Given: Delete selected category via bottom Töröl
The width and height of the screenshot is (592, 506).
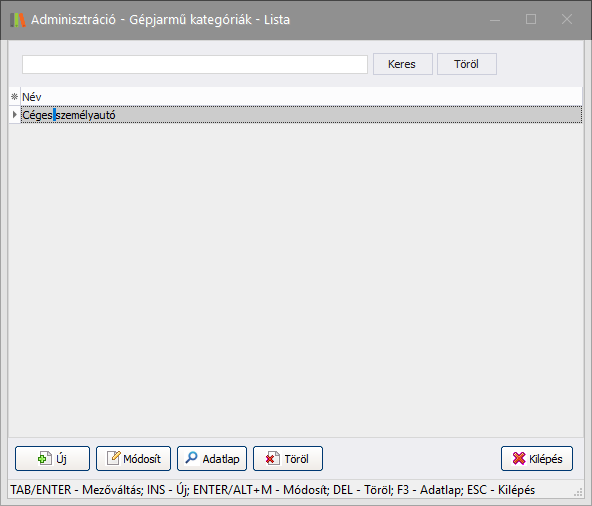Looking at the screenshot, I should coord(288,458).
